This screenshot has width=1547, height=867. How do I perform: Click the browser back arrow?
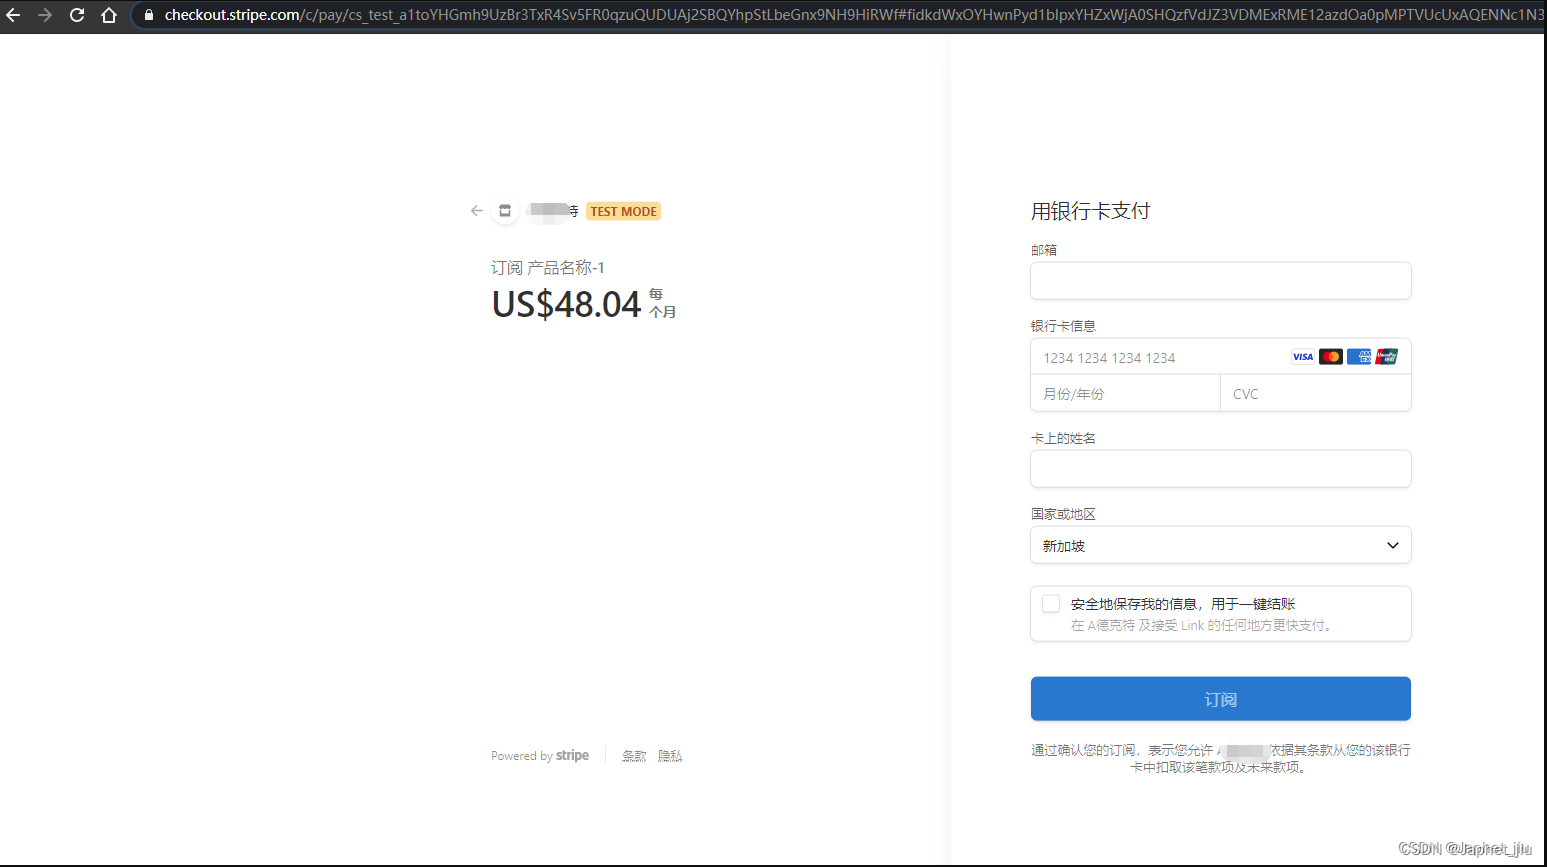(13, 15)
